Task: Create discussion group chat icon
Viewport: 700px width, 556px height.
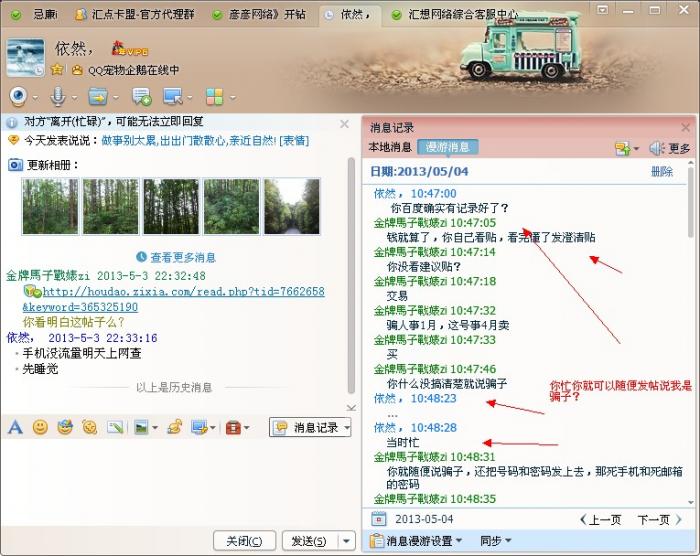Action: (142, 96)
